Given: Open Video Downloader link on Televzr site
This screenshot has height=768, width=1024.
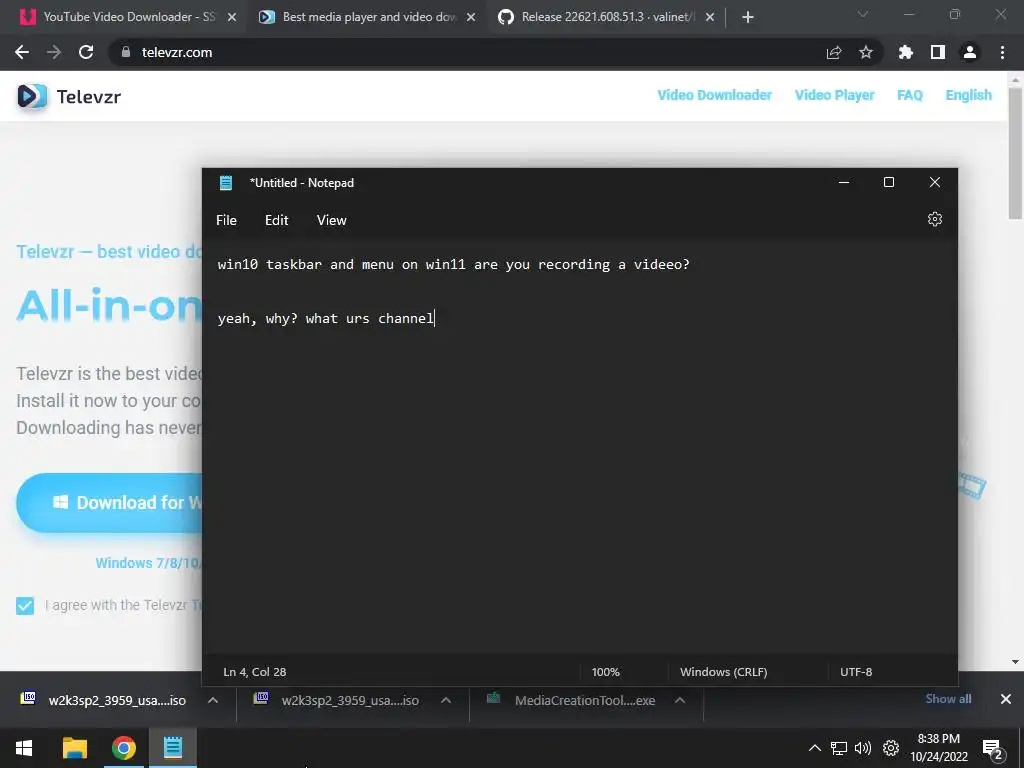Looking at the screenshot, I should (714, 95).
